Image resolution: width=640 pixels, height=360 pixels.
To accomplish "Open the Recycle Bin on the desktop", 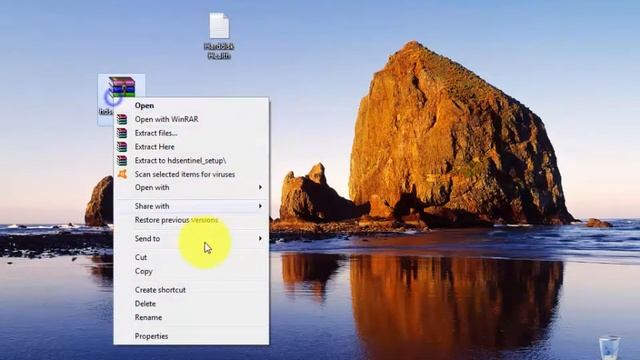I will [x=610, y=348].
